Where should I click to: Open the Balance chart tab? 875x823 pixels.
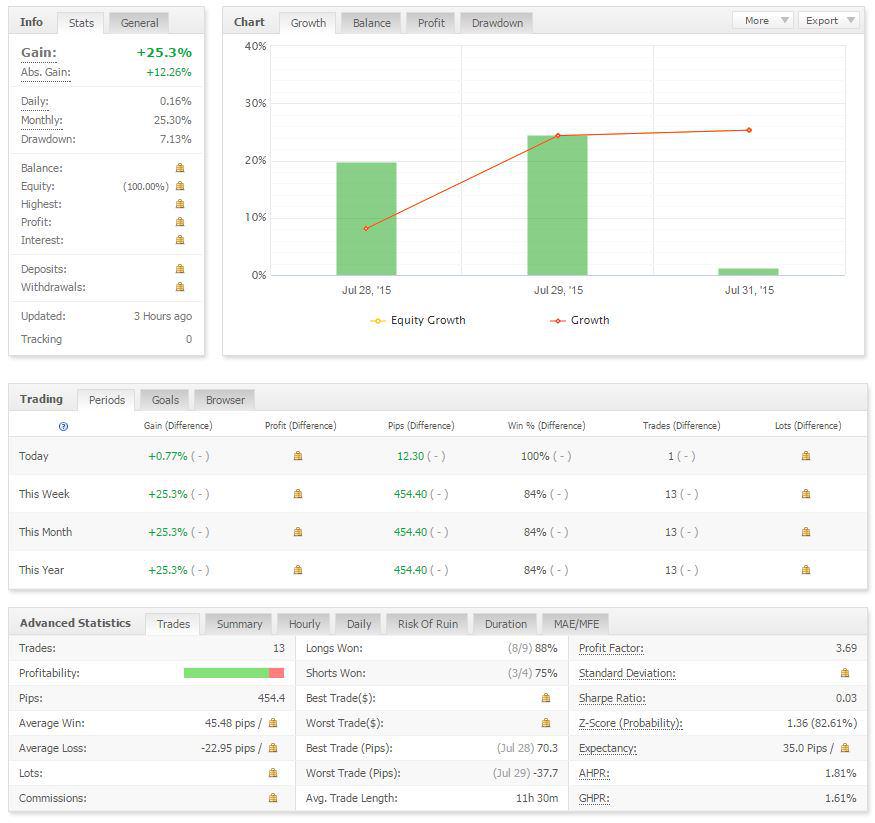coord(372,23)
